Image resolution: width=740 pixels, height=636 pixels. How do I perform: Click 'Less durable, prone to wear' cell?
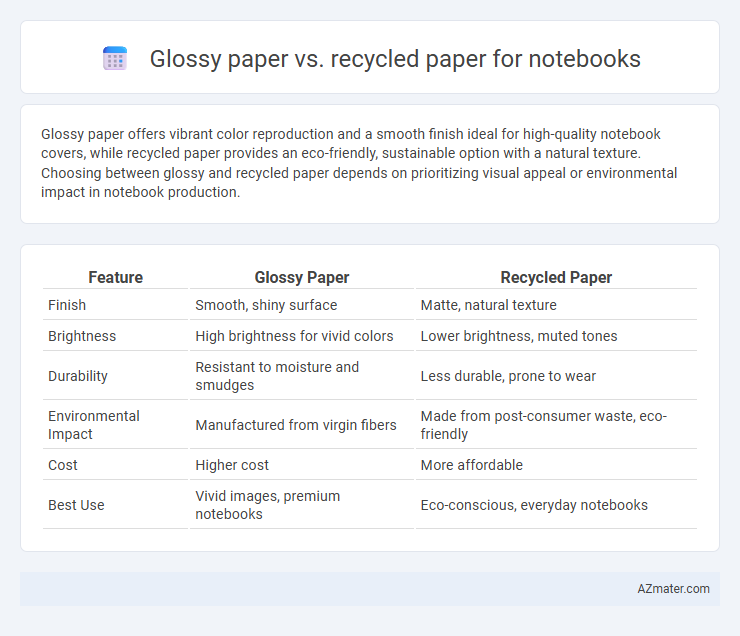[556, 376]
